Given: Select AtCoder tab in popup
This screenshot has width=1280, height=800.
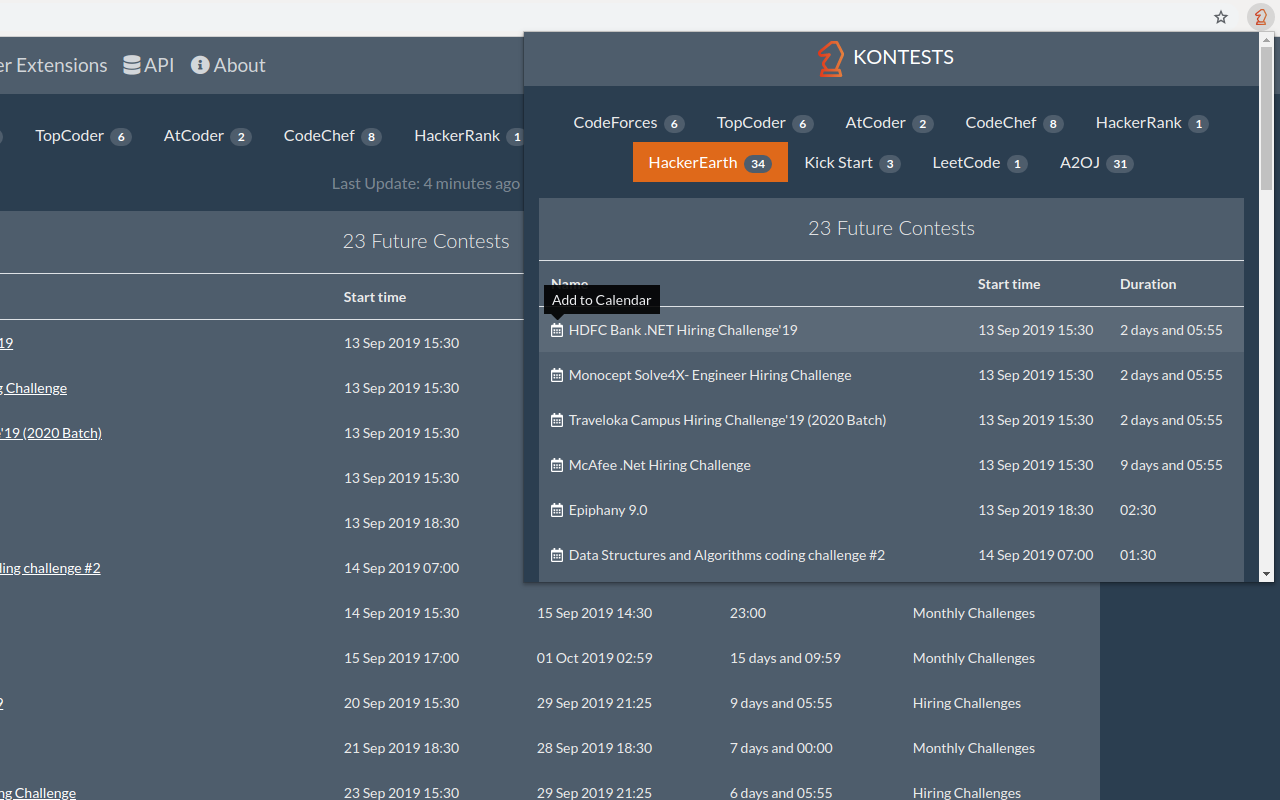Looking at the screenshot, I should [889, 123].
